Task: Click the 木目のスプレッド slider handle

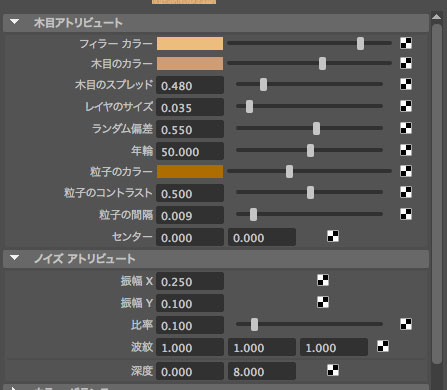Action: [263, 84]
